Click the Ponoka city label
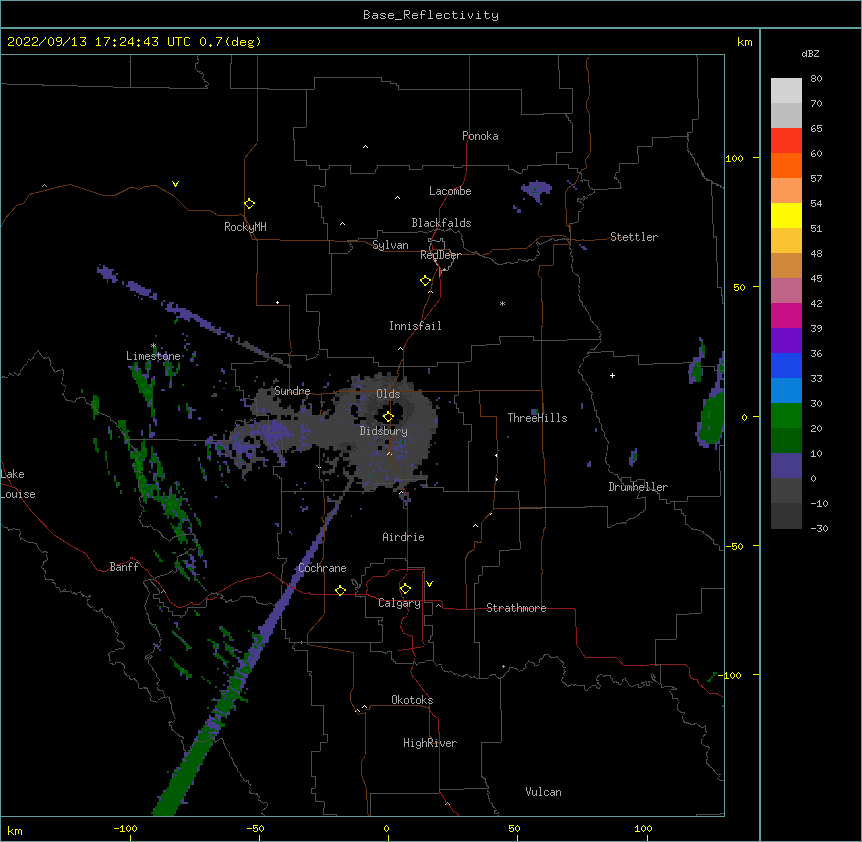Screen dimensions: 862x842 (x=480, y=136)
